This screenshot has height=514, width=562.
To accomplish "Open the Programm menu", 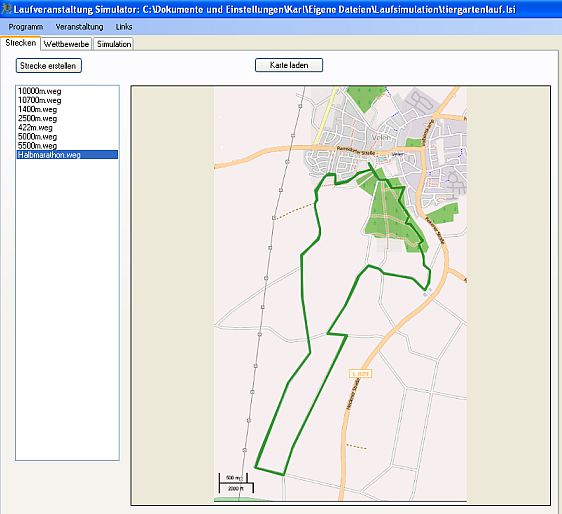I will pos(25,27).
